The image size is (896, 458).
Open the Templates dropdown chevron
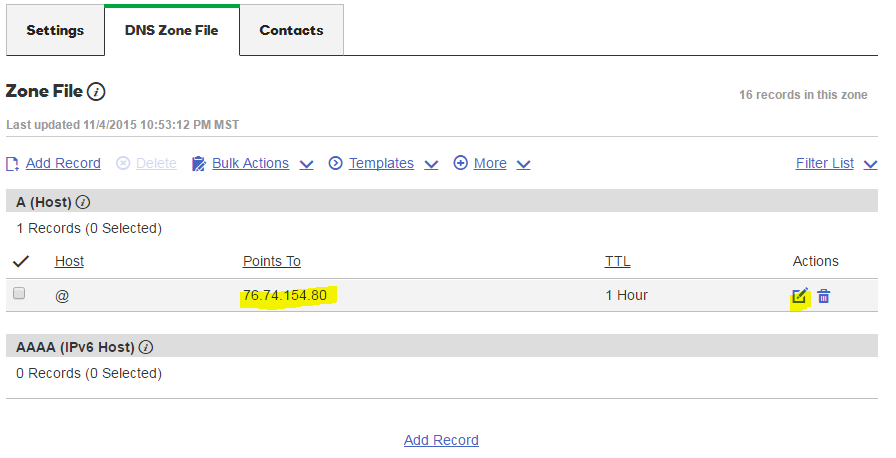click(x=431, y=164)
